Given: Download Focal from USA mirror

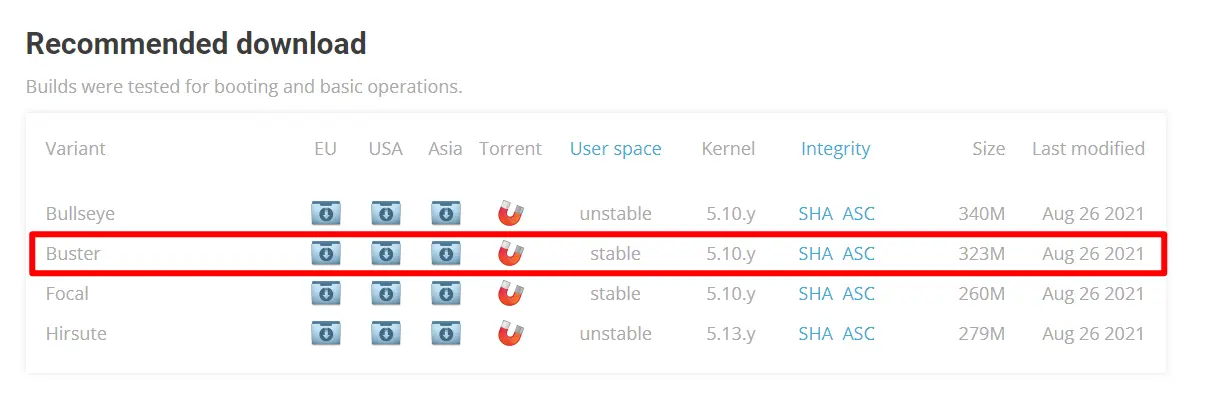Looking at the screenshot, I should click(x=386, y=293).
